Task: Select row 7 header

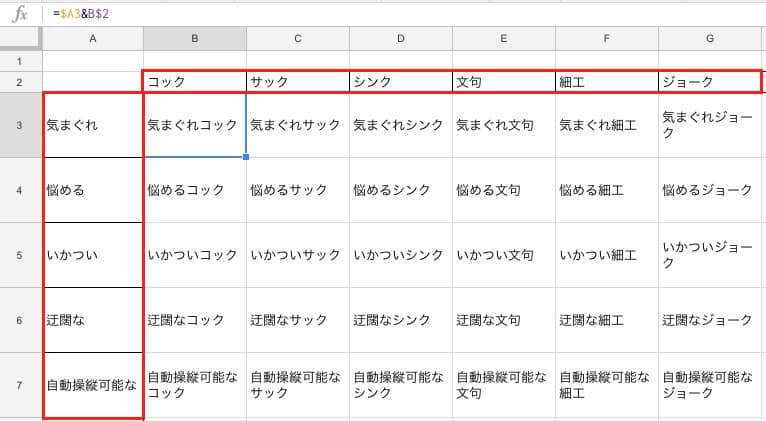Action: point(21,385)
